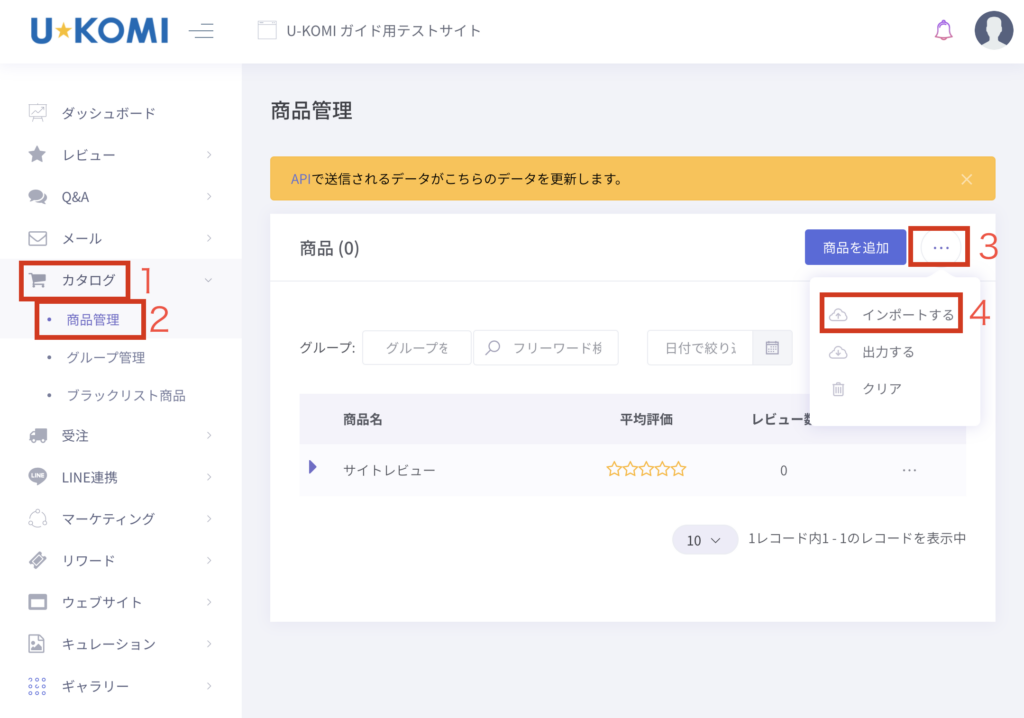Collapse sidebar with hamburger menu icon
The image size is (1024, 718).
point(201,31)
